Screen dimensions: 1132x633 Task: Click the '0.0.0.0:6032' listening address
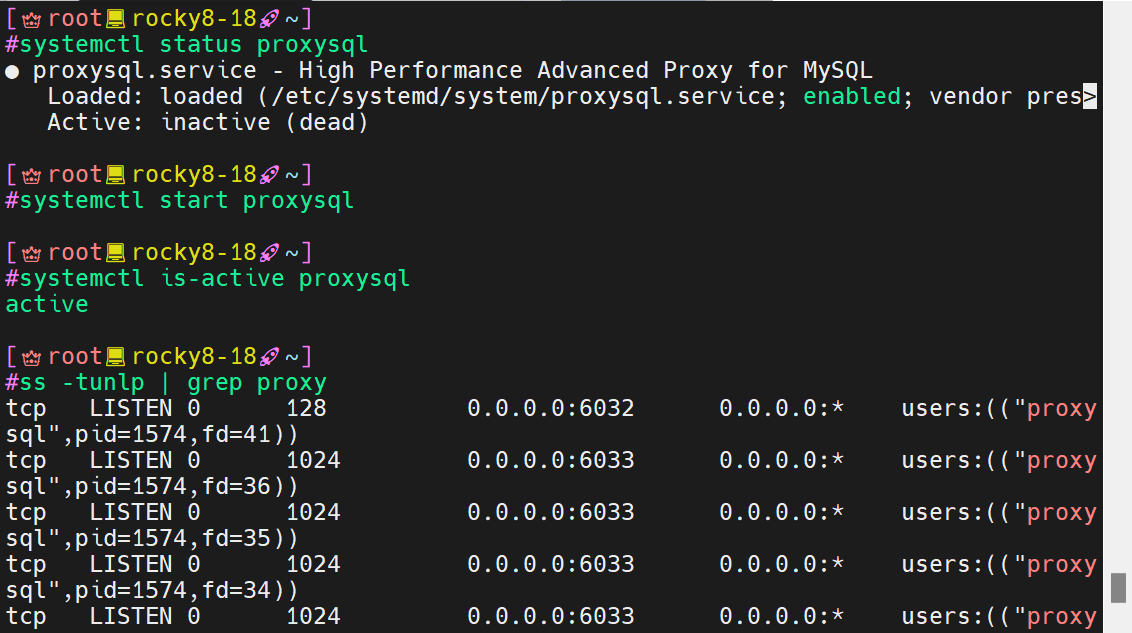coord(550,408)
